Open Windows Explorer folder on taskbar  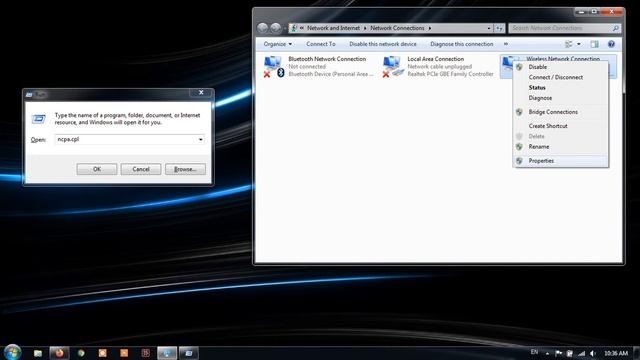[x=38, y=353]
